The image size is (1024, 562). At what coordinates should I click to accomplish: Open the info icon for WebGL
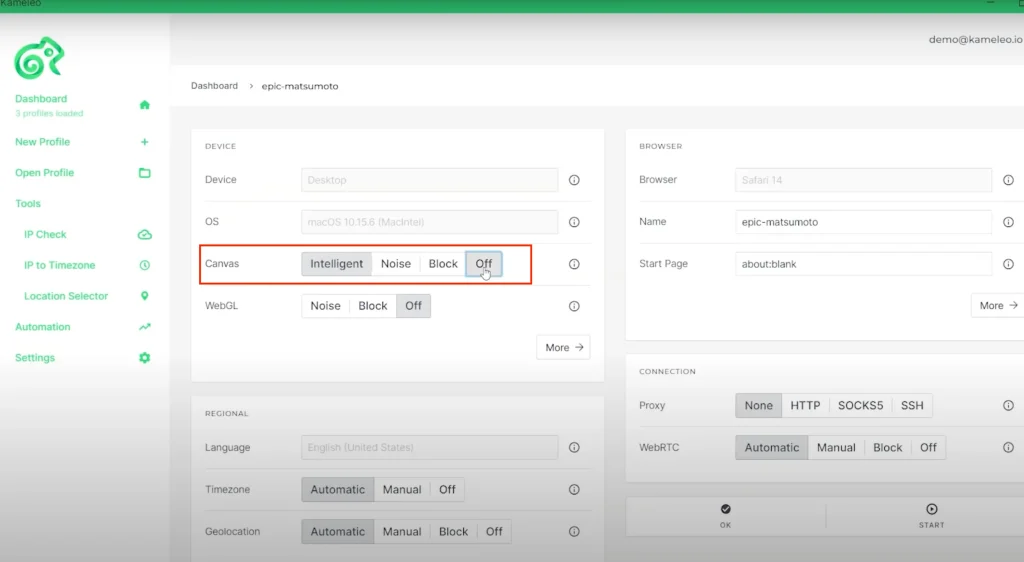tap(574, 306)
